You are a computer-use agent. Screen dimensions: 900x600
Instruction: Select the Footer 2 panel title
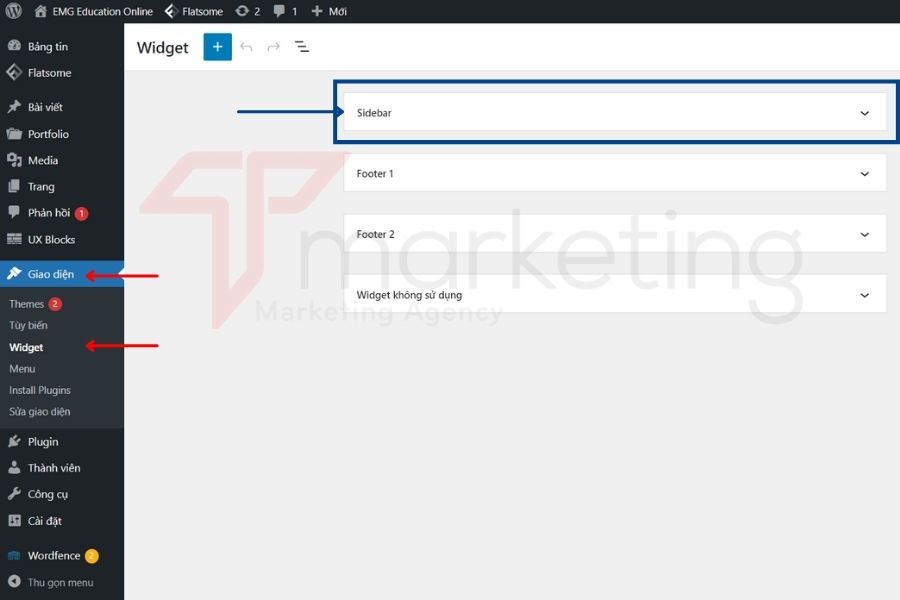[x=375, y=235]
